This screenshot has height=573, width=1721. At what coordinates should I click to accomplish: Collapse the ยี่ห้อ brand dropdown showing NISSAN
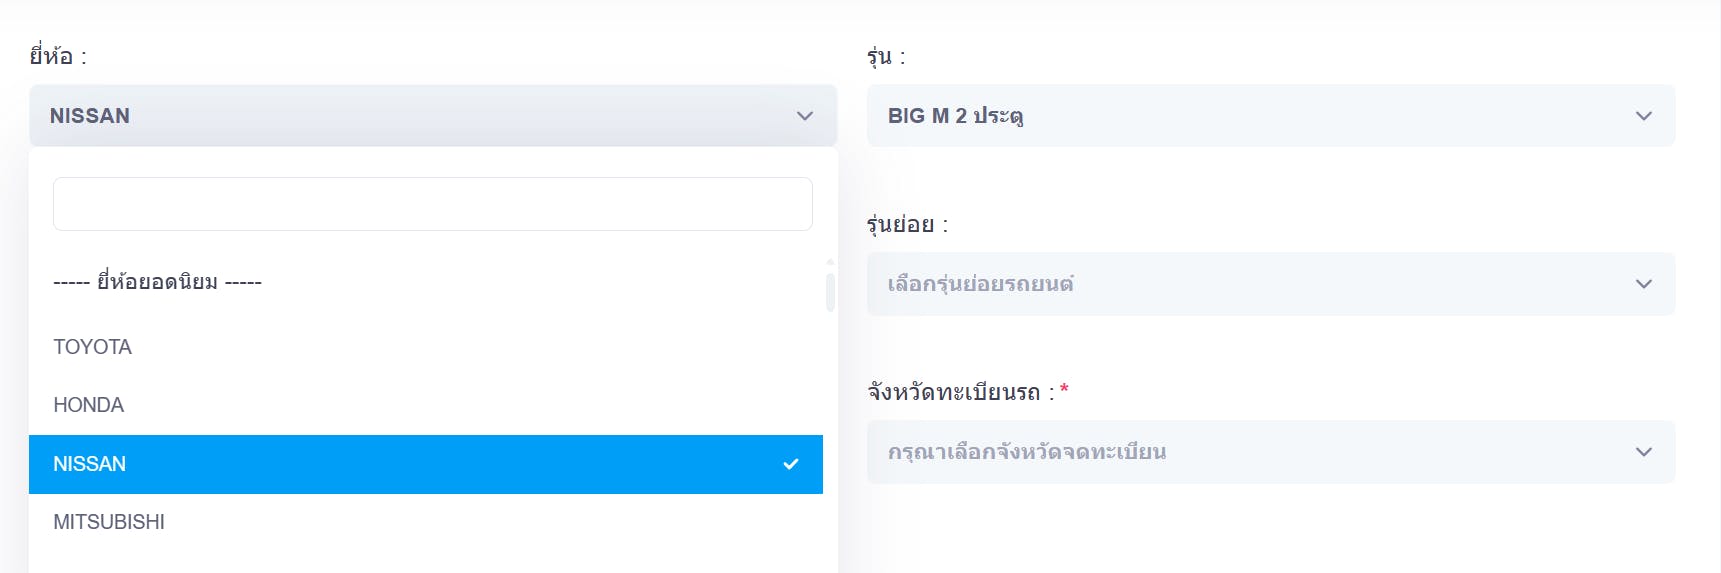pyautogui.click(x=432, y=116)
